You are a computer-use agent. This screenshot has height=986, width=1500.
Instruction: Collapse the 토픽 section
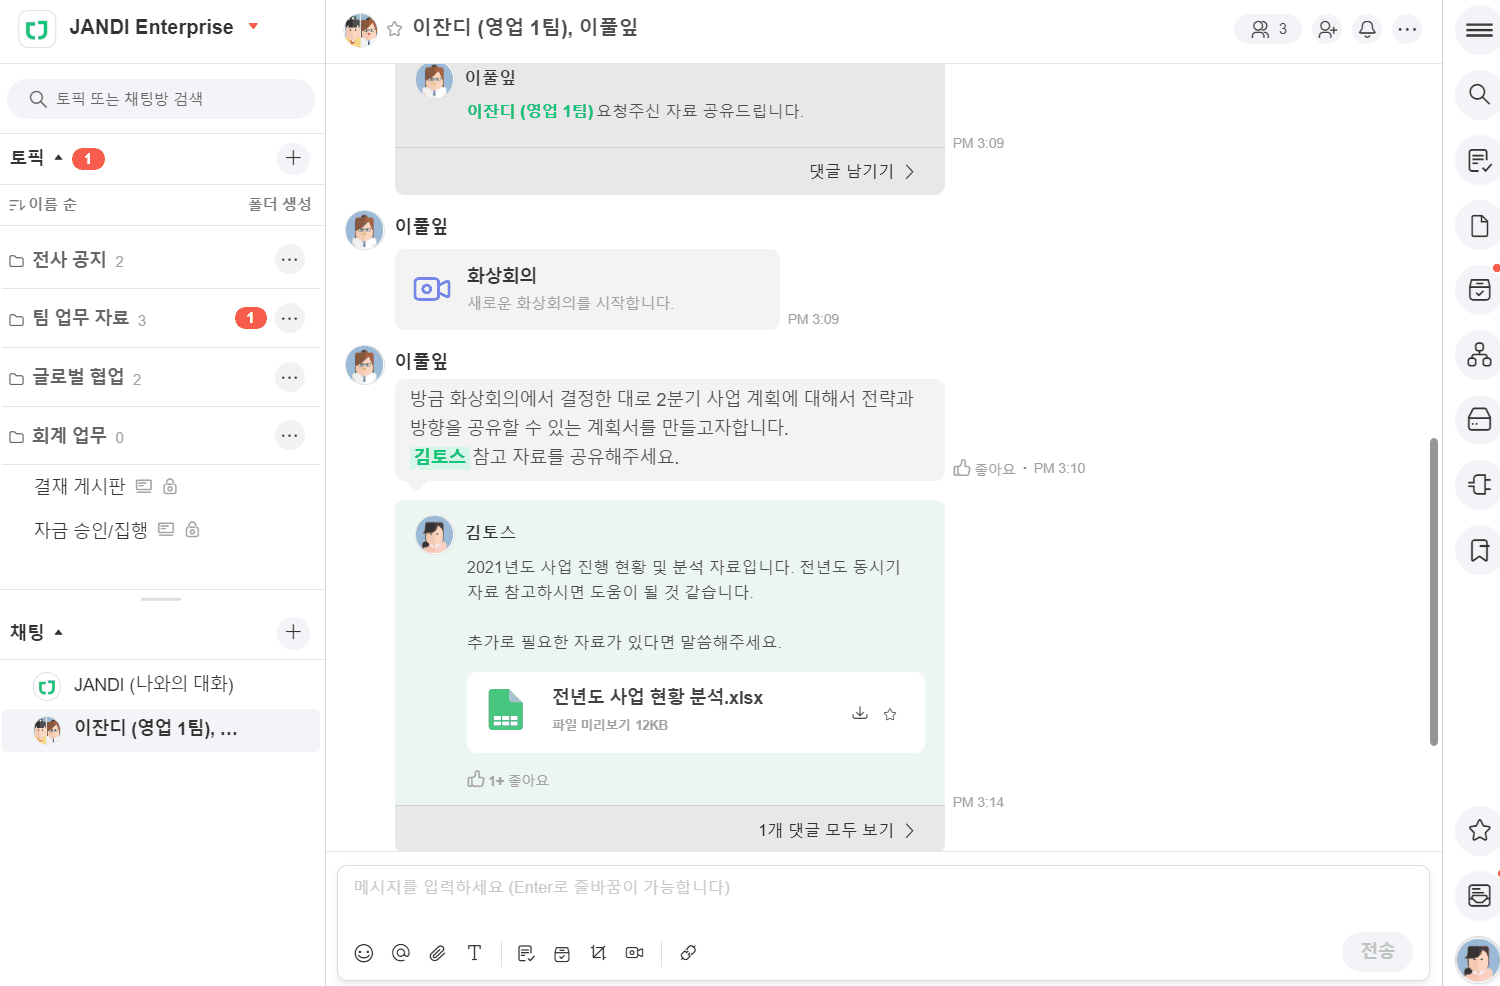(x=58, y=158)
